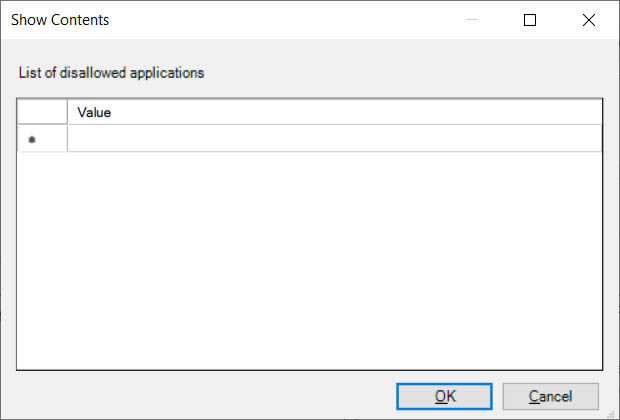The width and height of the screenshot is (620, 420).
Task: Click right end of the Value header
Action: tap(590, 113)
